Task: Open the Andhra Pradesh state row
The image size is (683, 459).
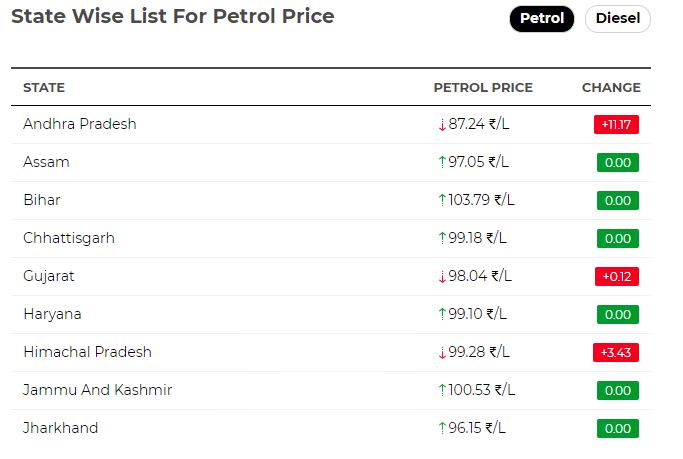Action: (x=331, y=125)
